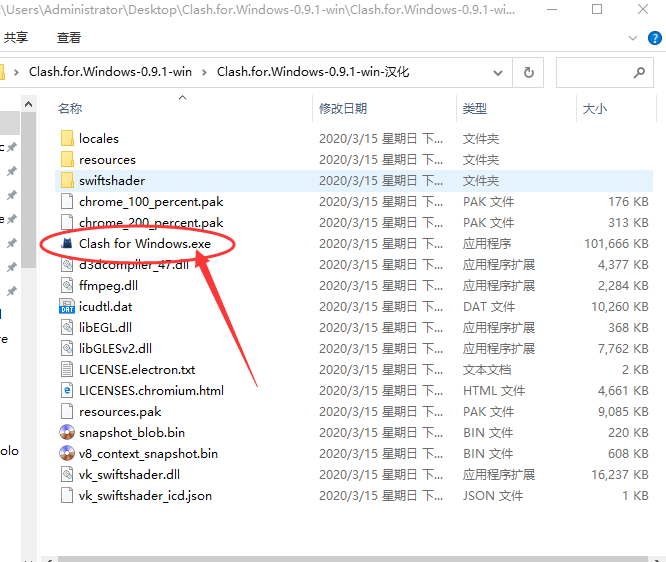This screenshot has height=562, width=666.
Task: Maximize the Explorer window
Action: pos(597,9)
